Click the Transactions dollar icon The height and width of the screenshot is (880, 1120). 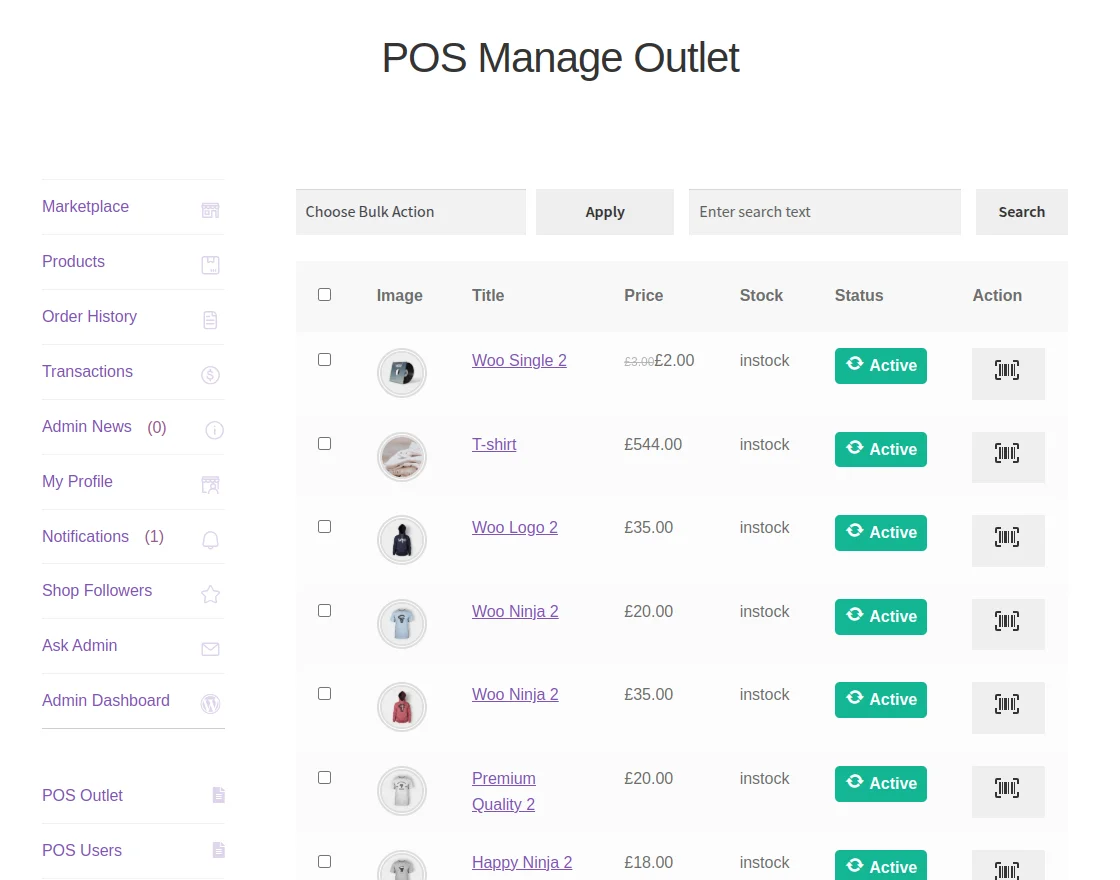point(210,375)
